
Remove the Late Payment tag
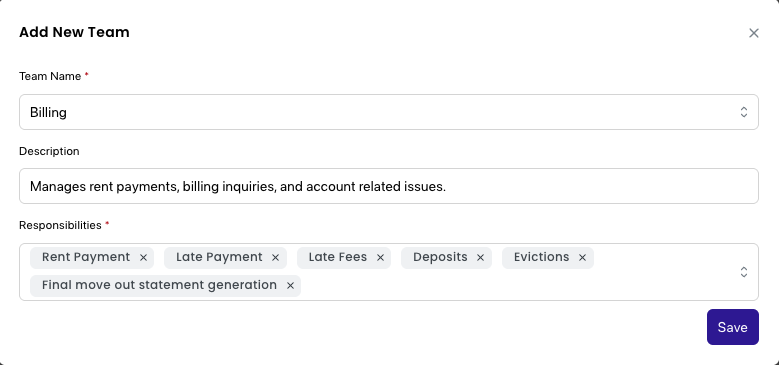pyautogui.click(x=275, y=258)
